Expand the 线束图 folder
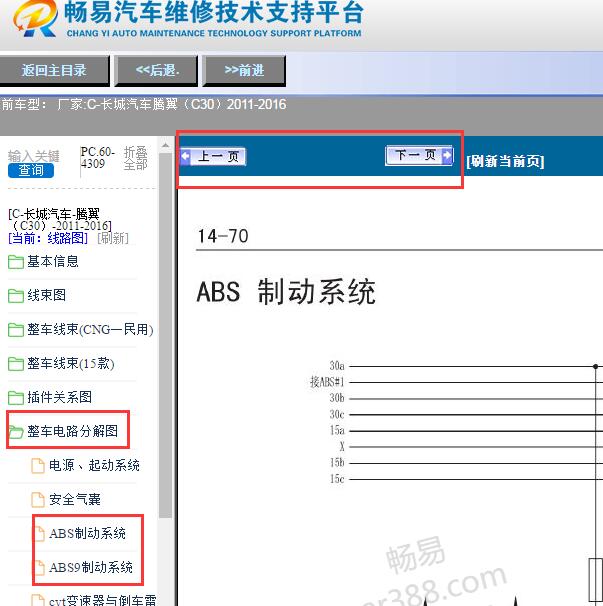The height and width of the screenshot is (606, 603). pos(46,295)
